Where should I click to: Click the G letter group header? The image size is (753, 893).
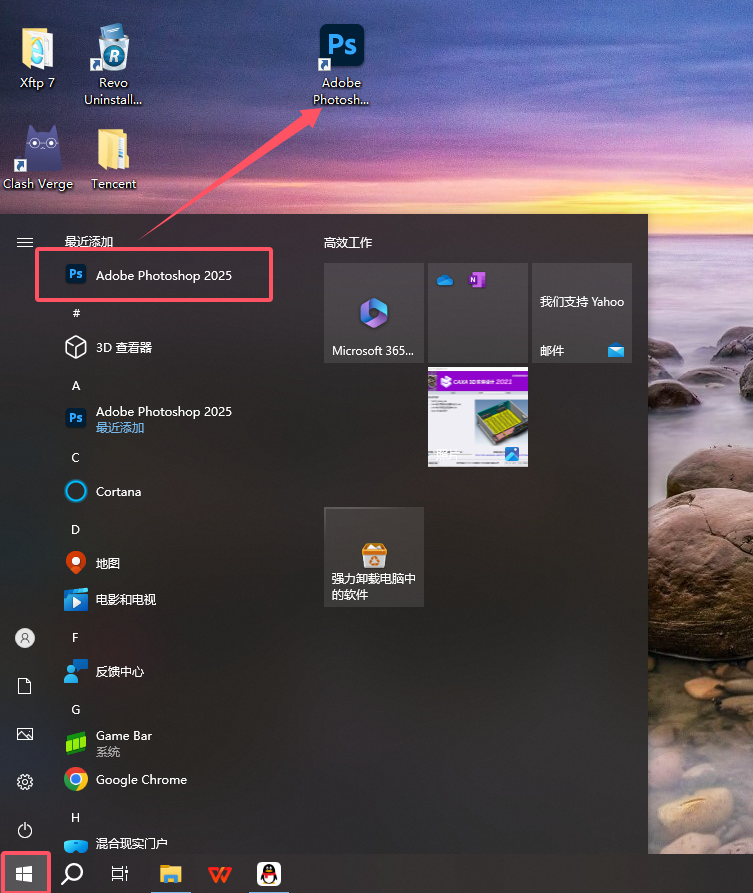(x=76, y=710)
